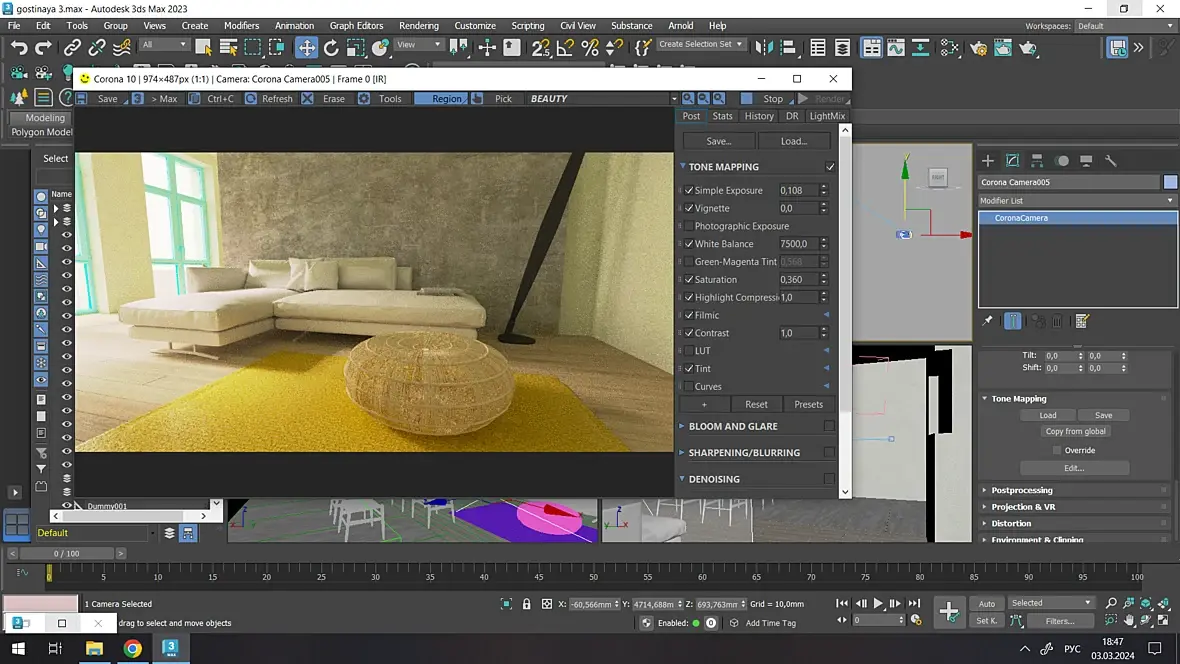Open the Create panel plus icon
This screenshot has width=1180, height=664.
(x=988, y=160)
